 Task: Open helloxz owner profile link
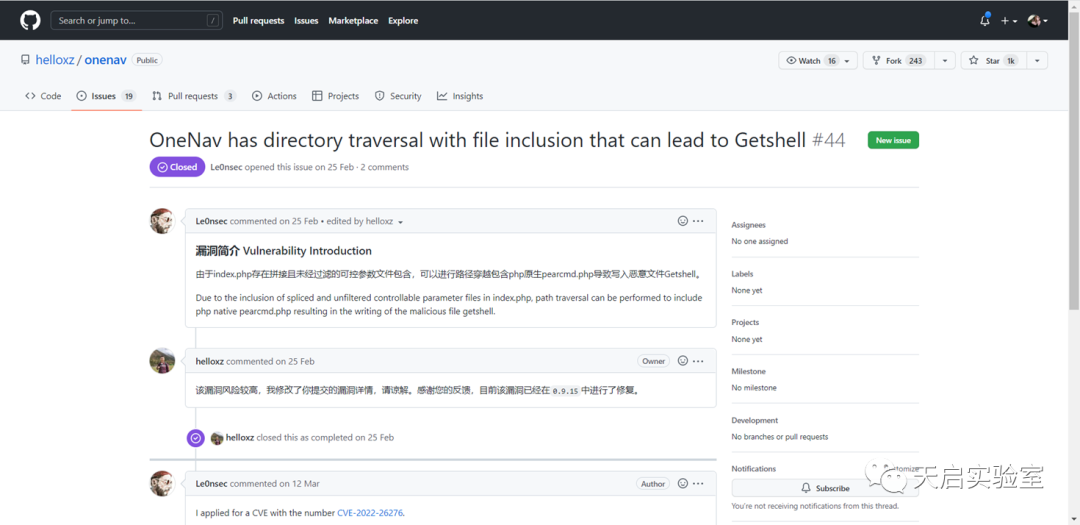click(55, 60)
